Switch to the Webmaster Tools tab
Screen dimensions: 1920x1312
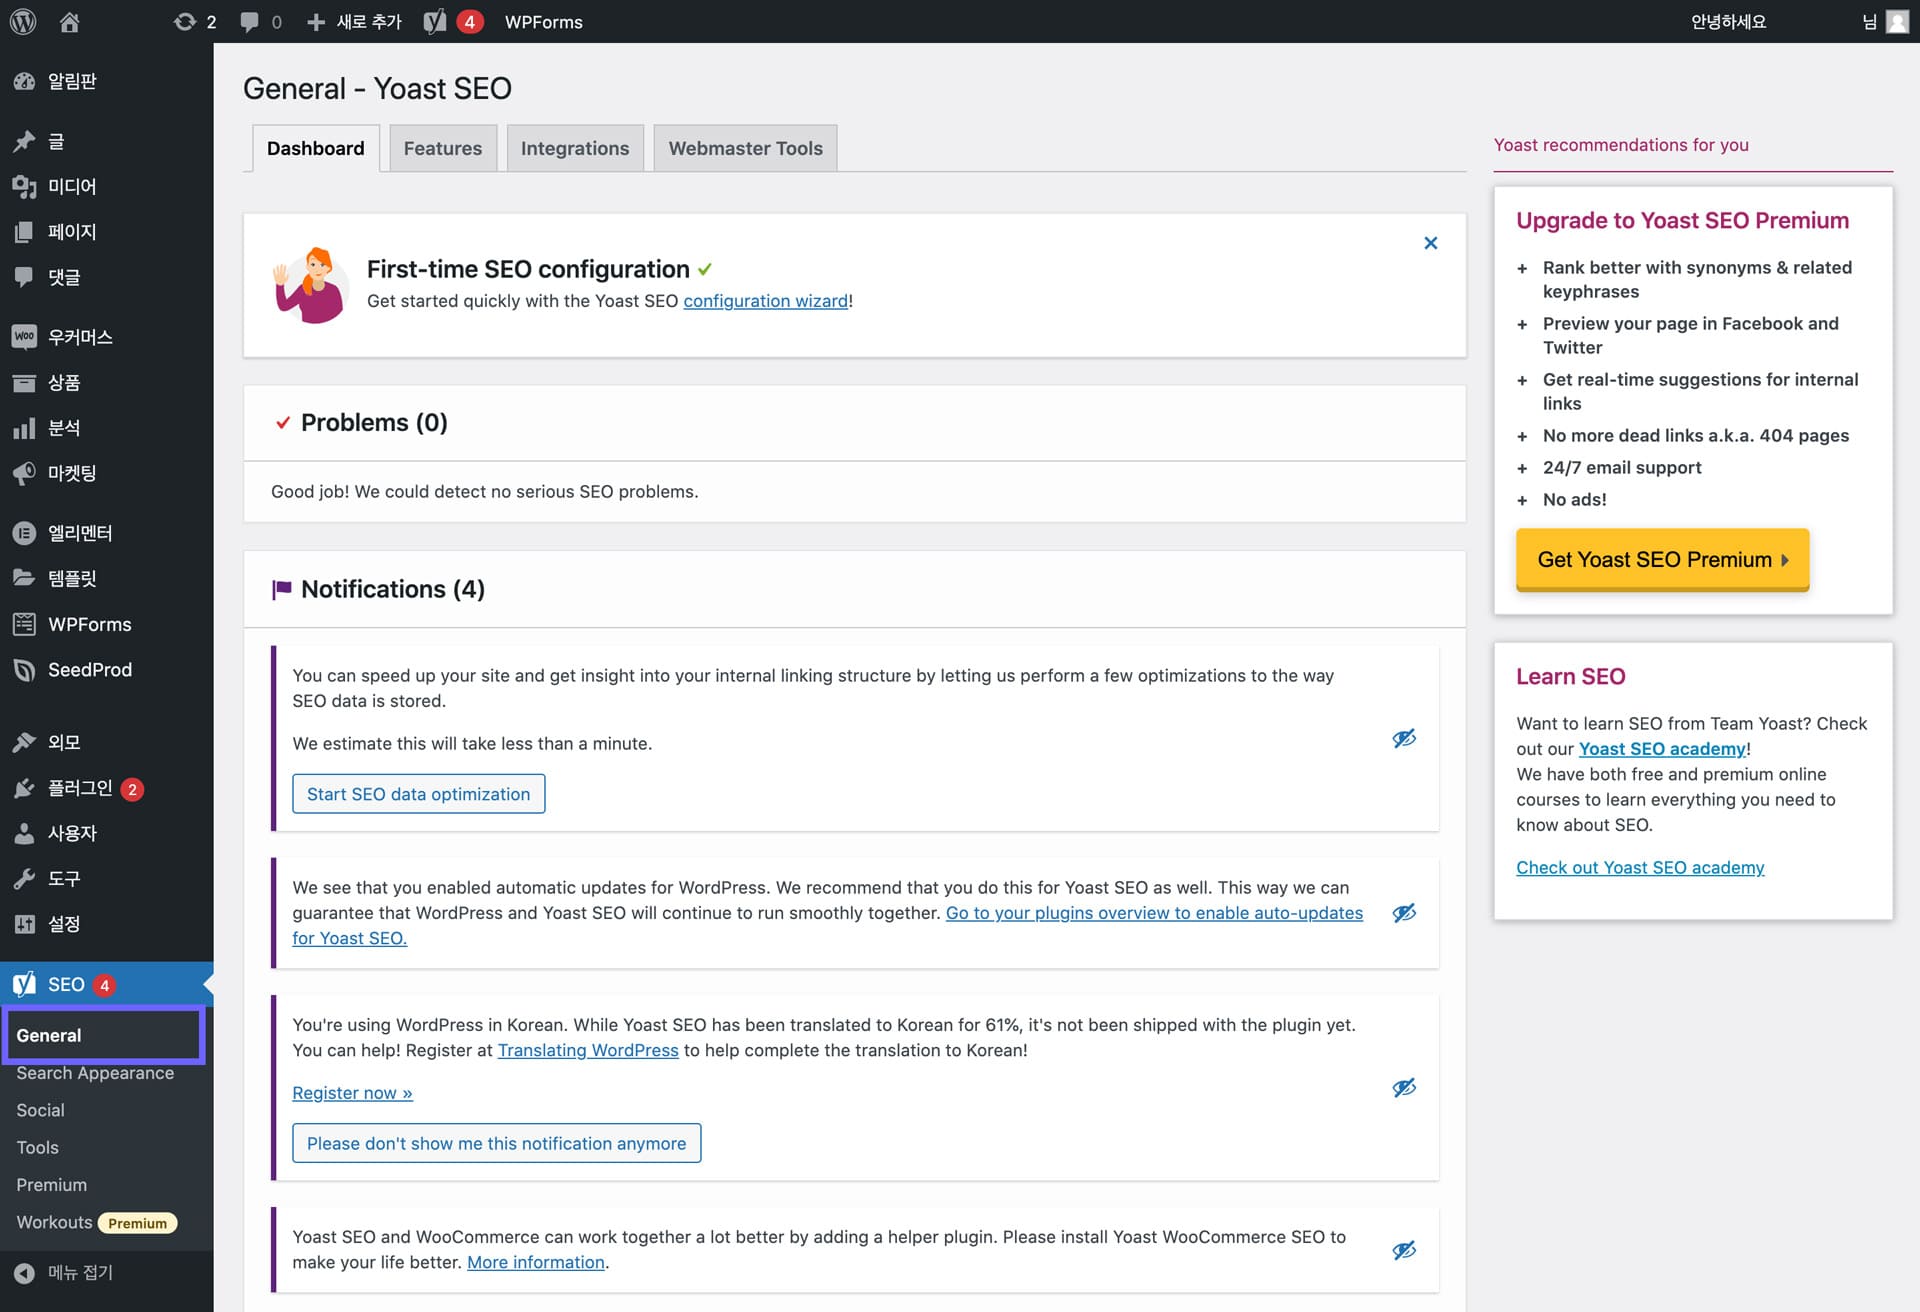pyautogui.click(x=746, y=147)
